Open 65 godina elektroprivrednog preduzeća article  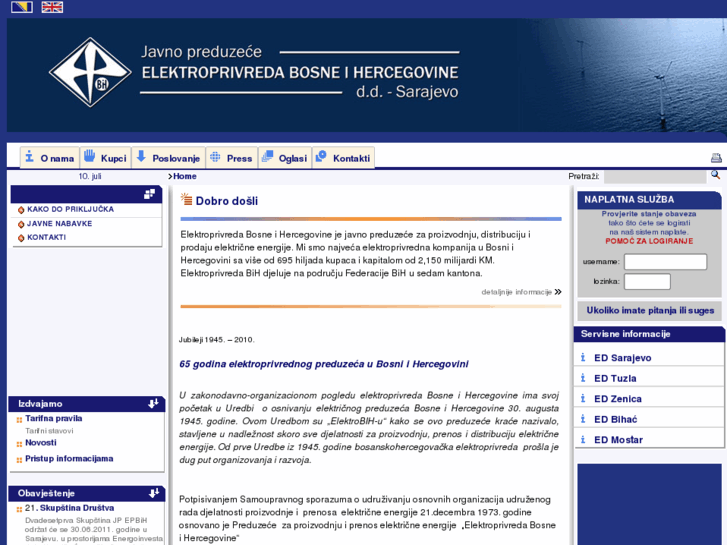click(324, 364)
